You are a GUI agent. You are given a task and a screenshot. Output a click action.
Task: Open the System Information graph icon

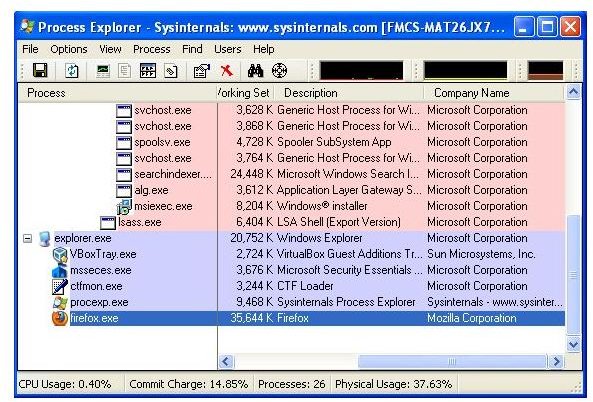tap(103, 71)
